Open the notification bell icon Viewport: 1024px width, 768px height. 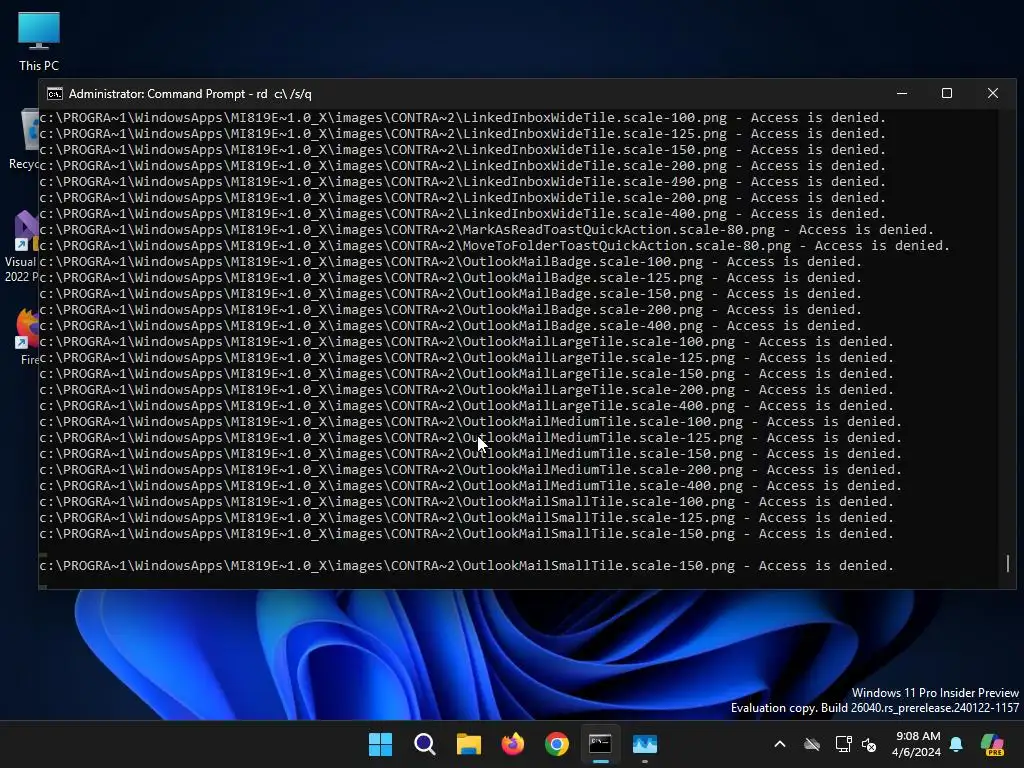(956, 744)
